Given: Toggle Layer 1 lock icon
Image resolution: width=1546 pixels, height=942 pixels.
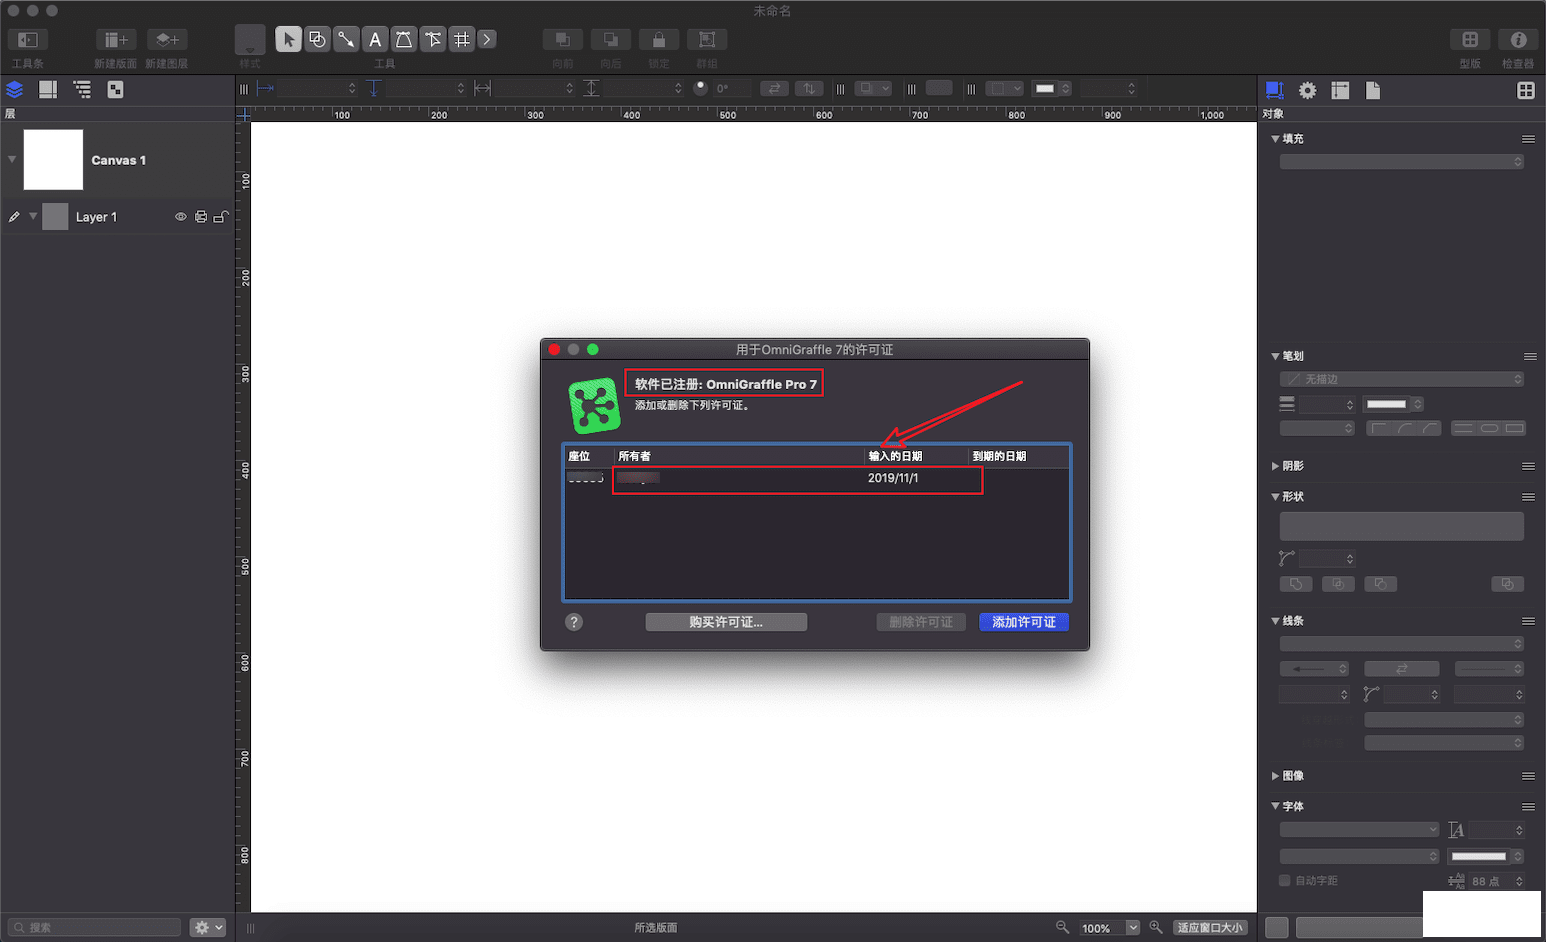Looking at the screenshot, I should pyautogui.click(x=221, y=217).
